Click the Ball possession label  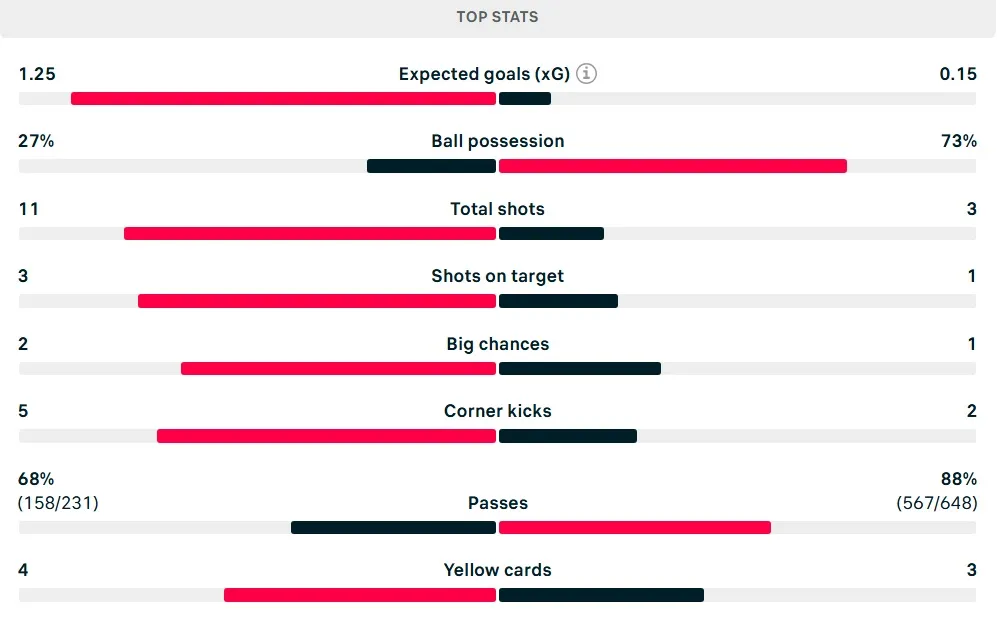[x=498, y=141]
